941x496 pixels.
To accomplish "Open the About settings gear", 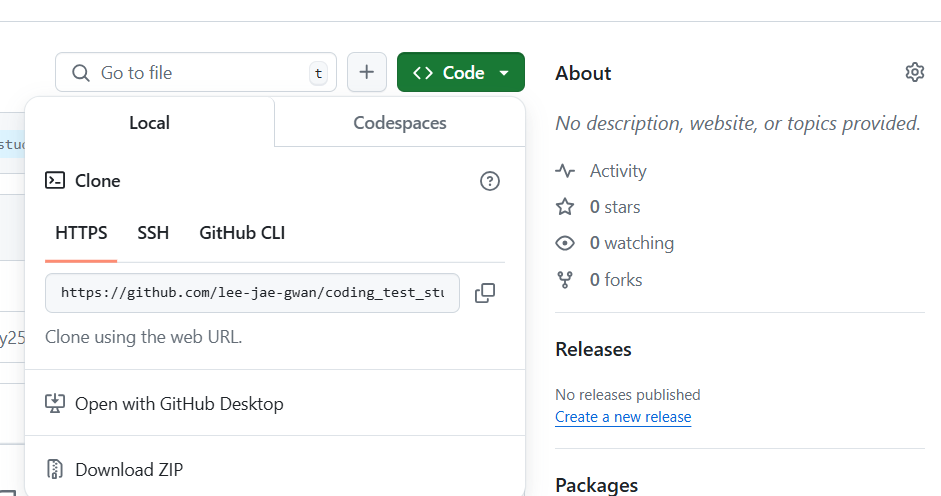I will pyautogui.click(x=914, y=72).
